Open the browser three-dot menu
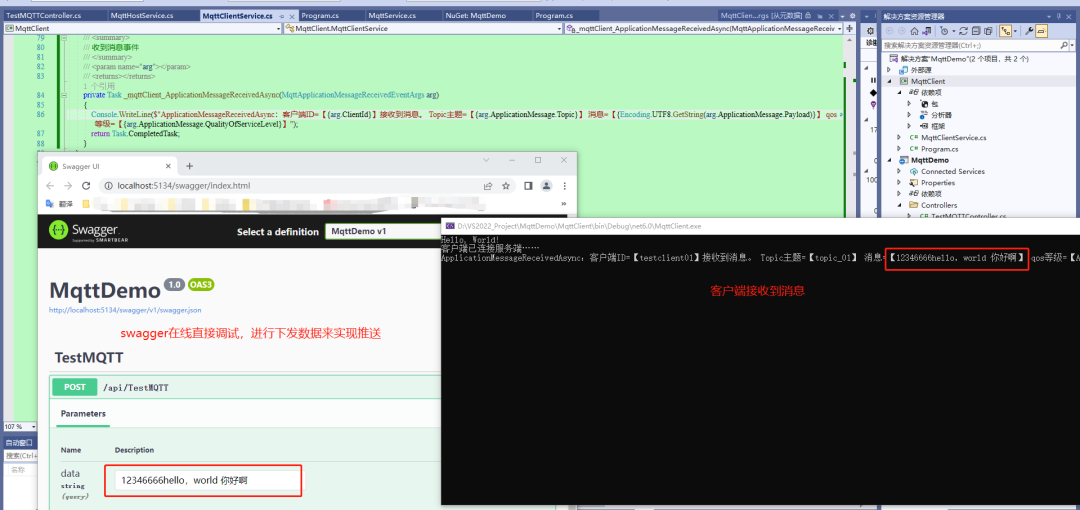Screen dimensions: 1080x510 565,186
